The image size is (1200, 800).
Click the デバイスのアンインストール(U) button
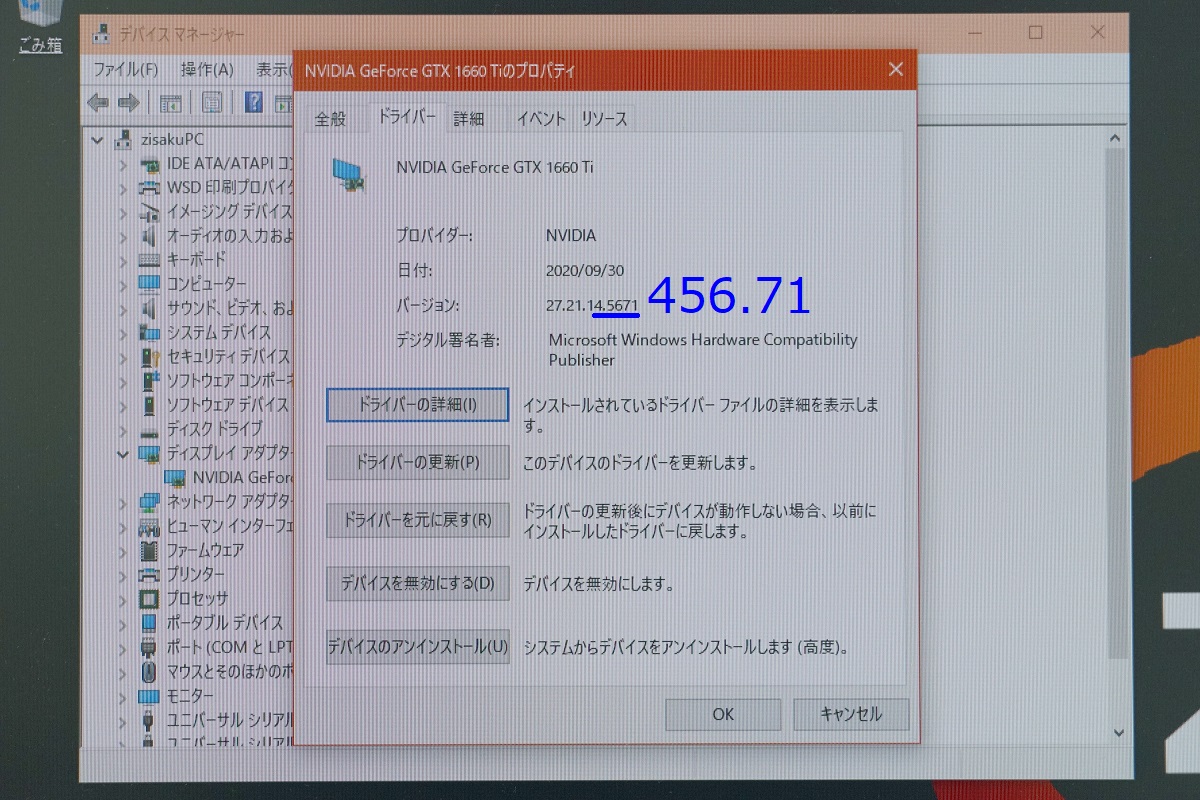(x=417, y=647)
